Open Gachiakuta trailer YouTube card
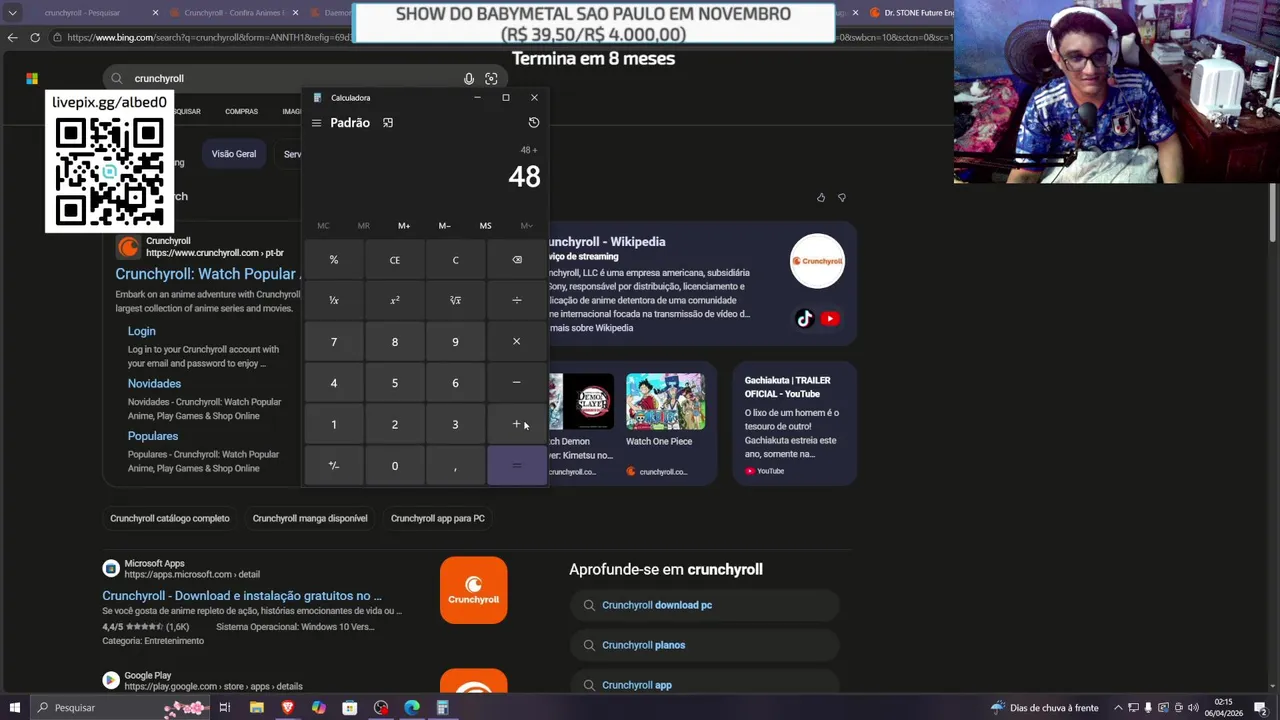The height and width of the screenshot is (720, 1280). pyautogui.click(x=795, y=423)
